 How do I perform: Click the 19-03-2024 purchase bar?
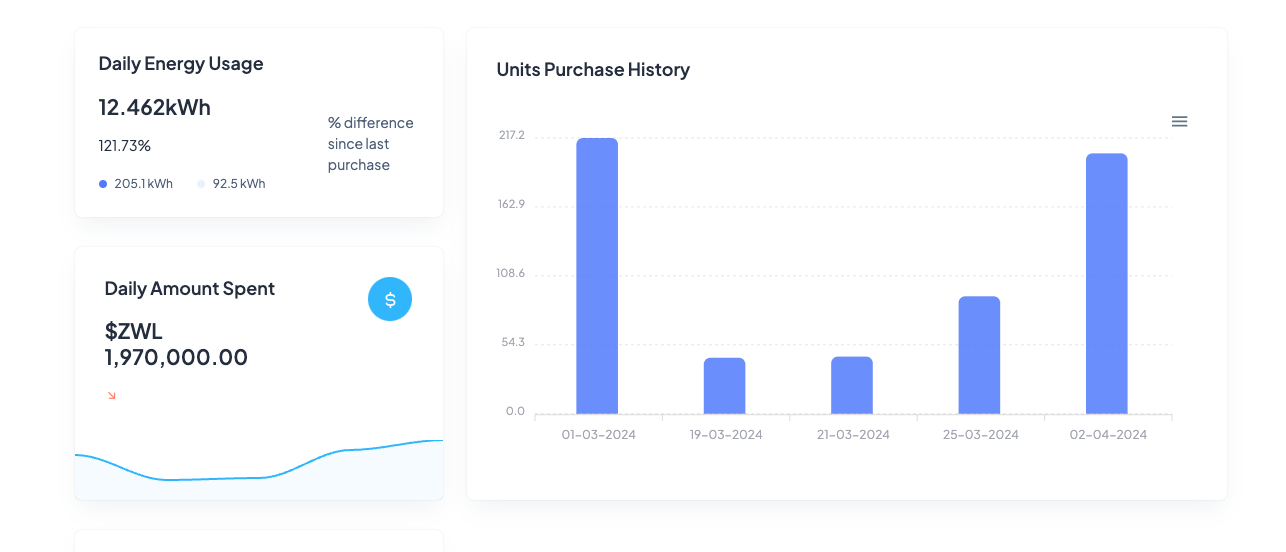point(724,386)
